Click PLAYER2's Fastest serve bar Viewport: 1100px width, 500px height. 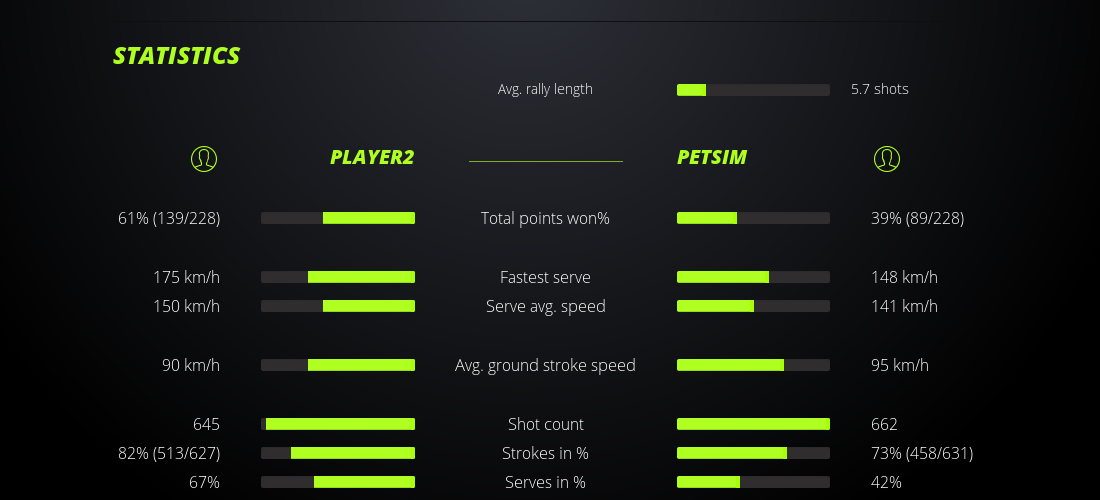click(x=338, y=277)
